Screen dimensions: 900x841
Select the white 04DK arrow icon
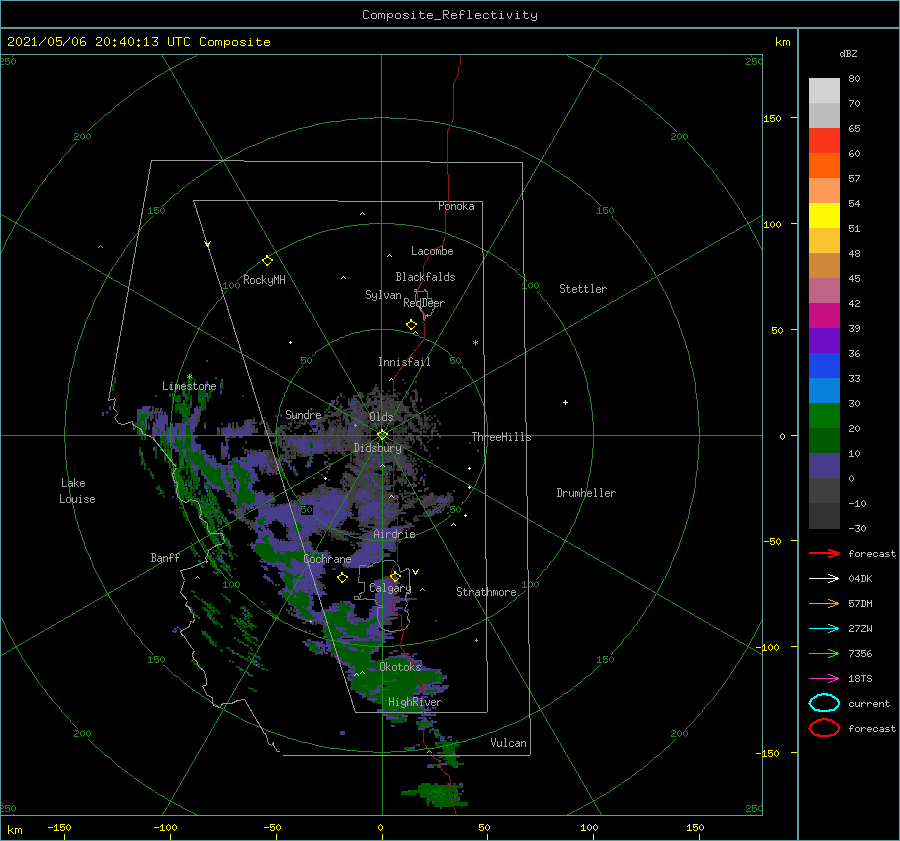click(x=824, y=578)
